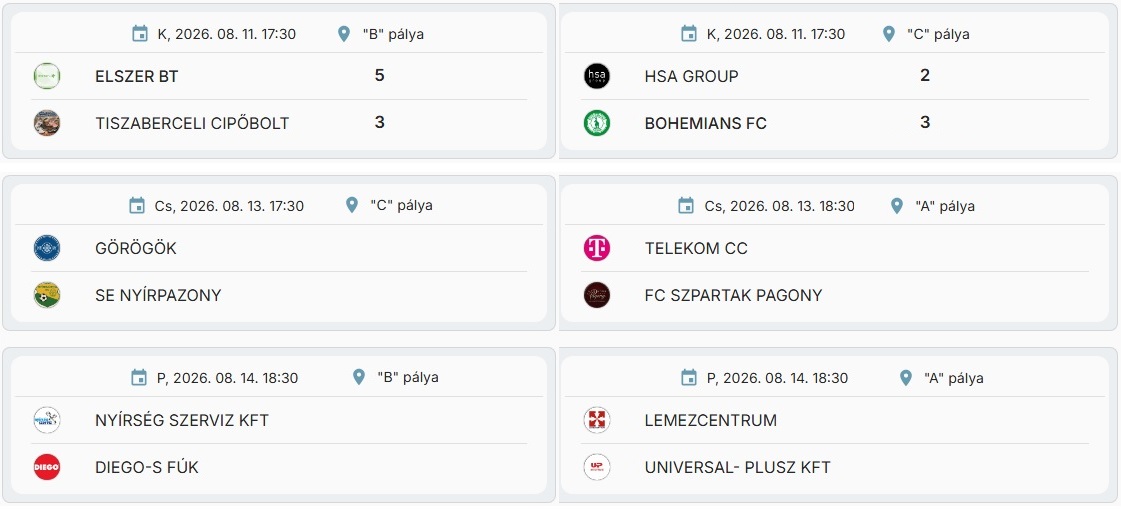Open the DIEGO-S FÚK team name

tap(147, 468)
